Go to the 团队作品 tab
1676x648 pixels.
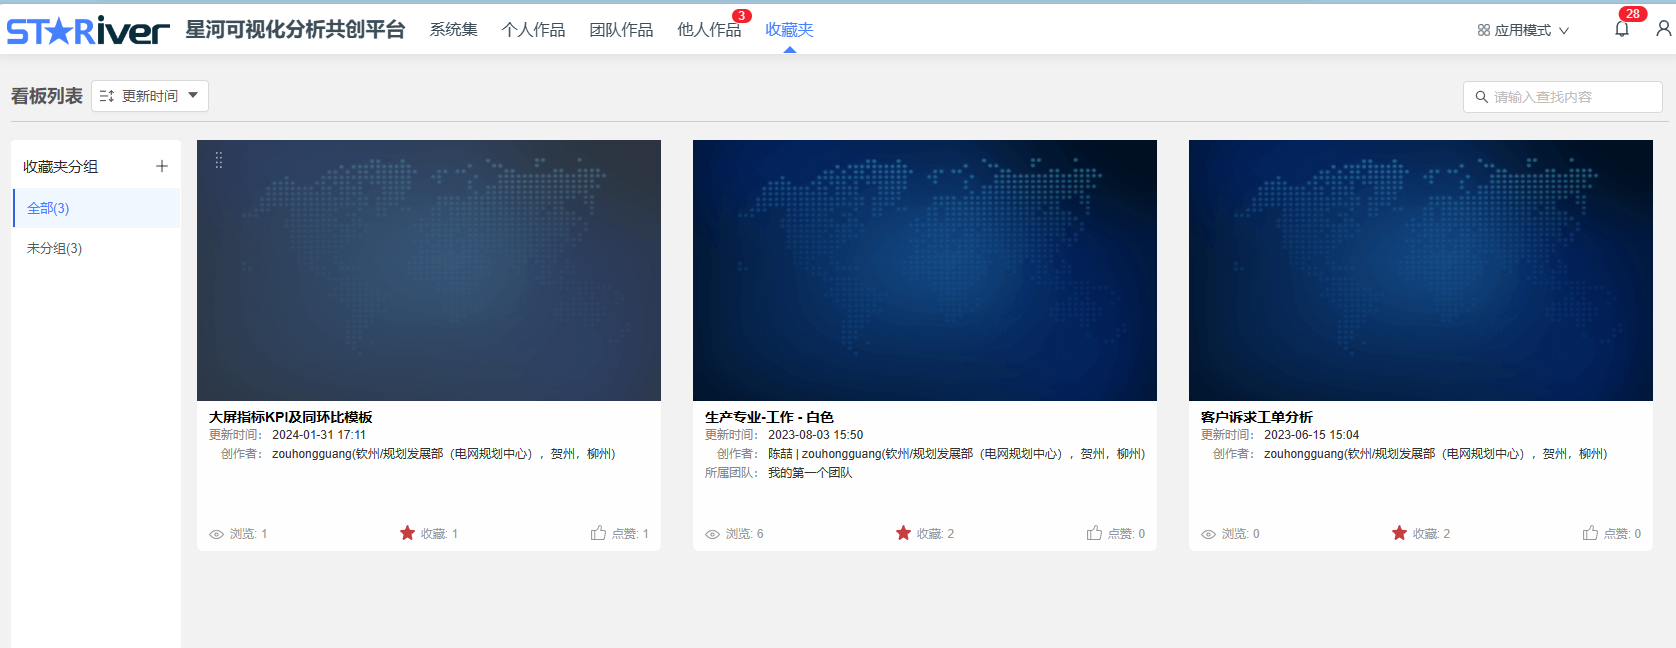coord(621,29)
